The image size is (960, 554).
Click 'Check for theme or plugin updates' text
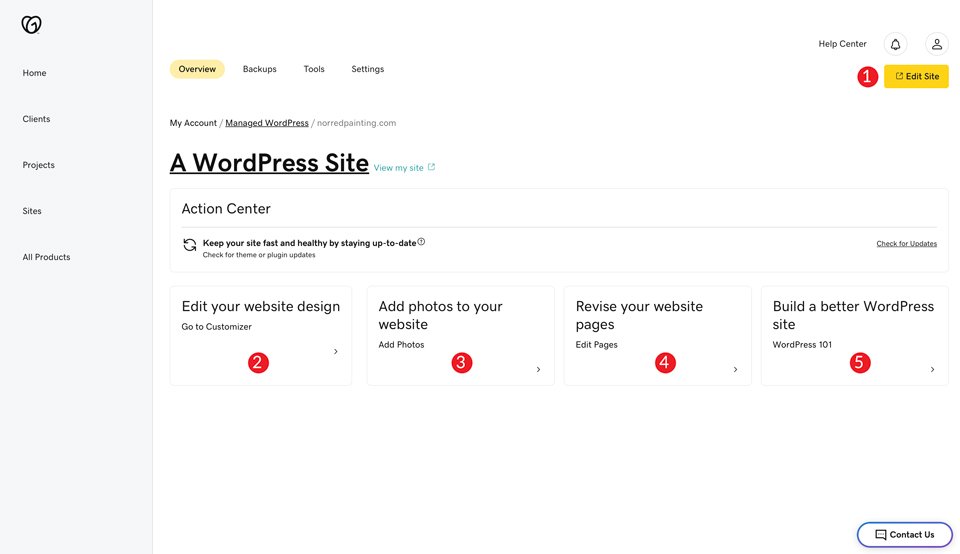pyautogui.click(x=259, y=255)
